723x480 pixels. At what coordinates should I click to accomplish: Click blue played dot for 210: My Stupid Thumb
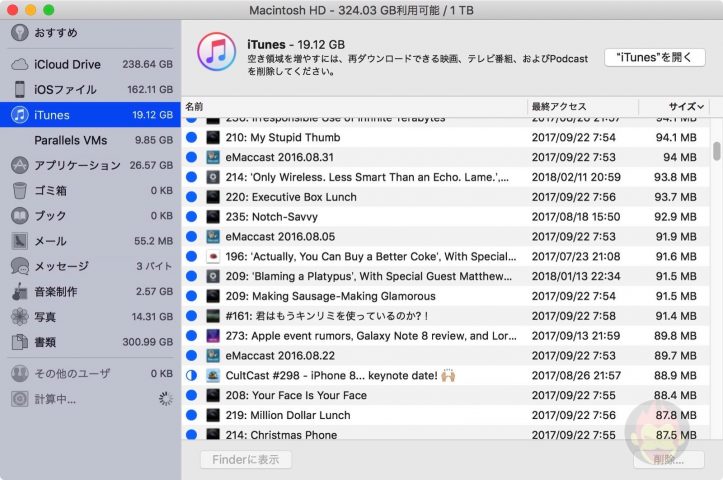pos(191,137)
